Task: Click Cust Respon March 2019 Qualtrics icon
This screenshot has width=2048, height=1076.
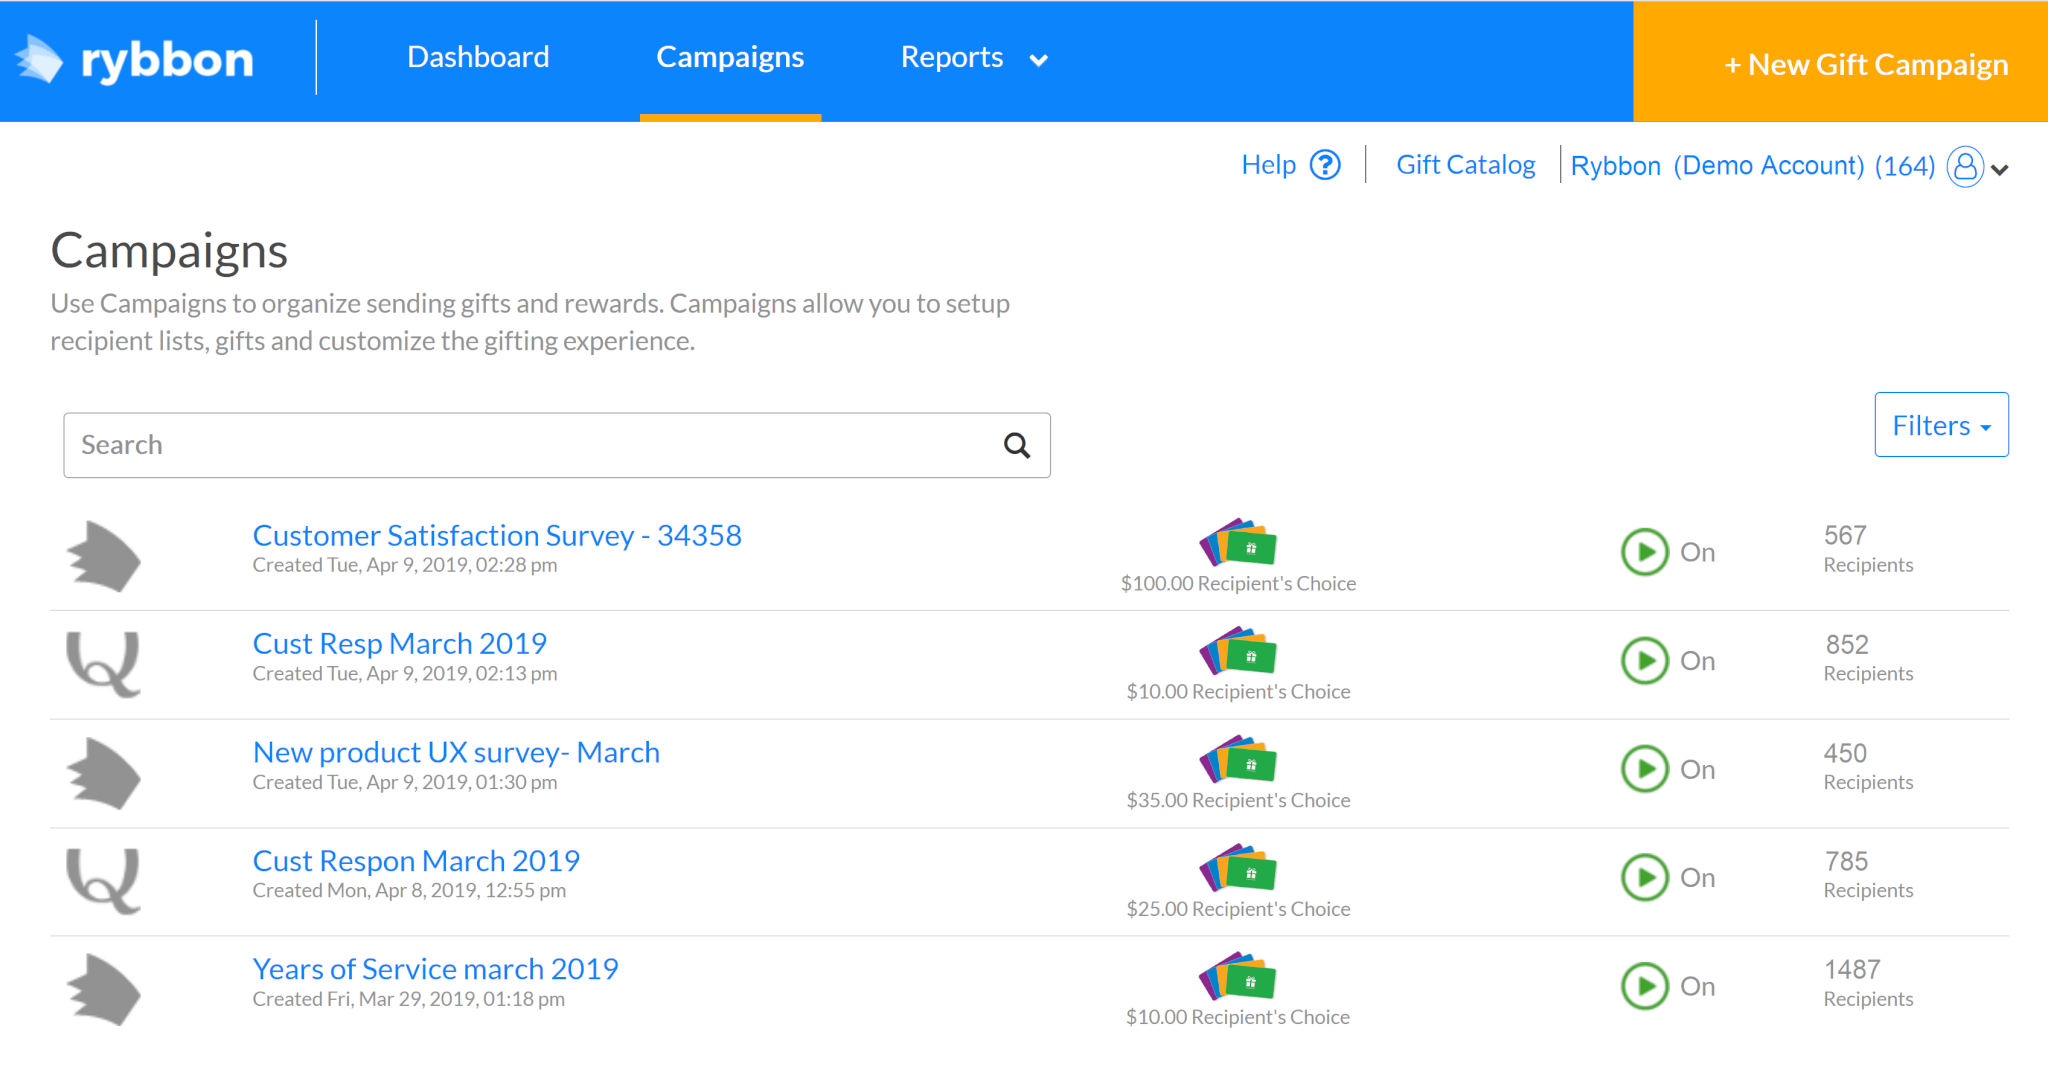Action: pyautogui.click(x=104, y=881)
